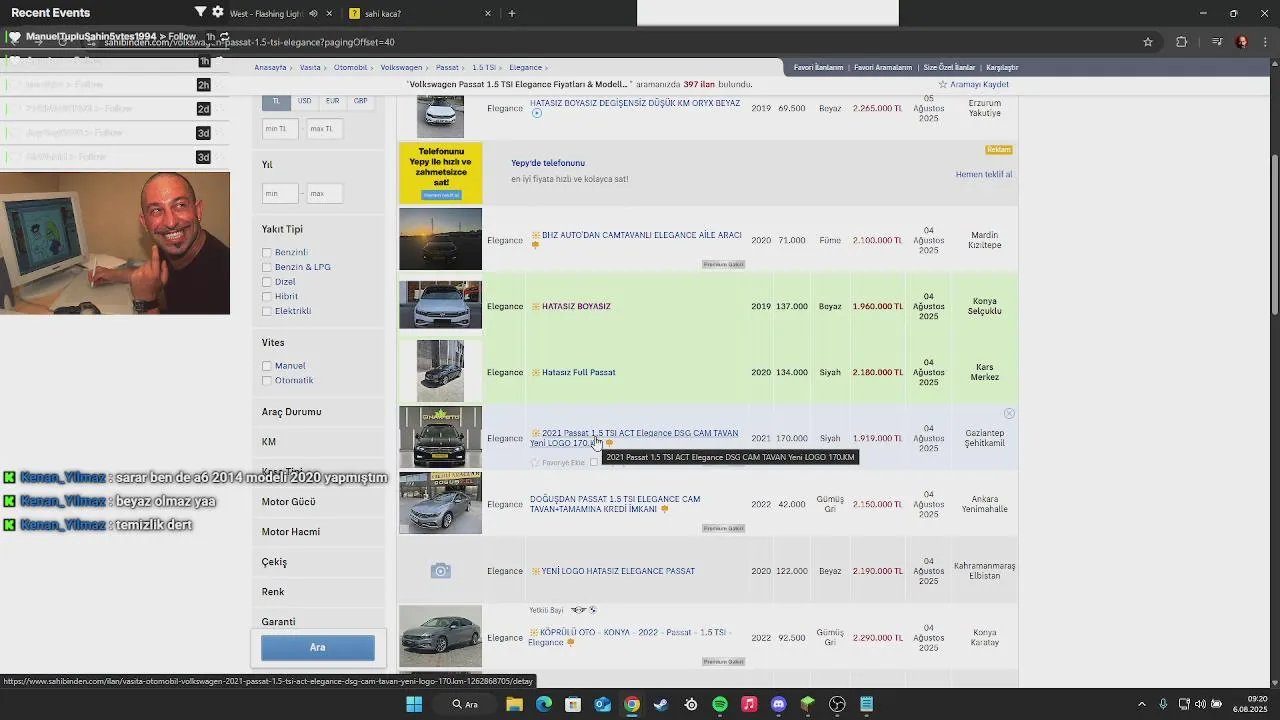The height and width of the screenshot is (720, 1280).
Task: Select TL currency tab
Action: [276, 101]
